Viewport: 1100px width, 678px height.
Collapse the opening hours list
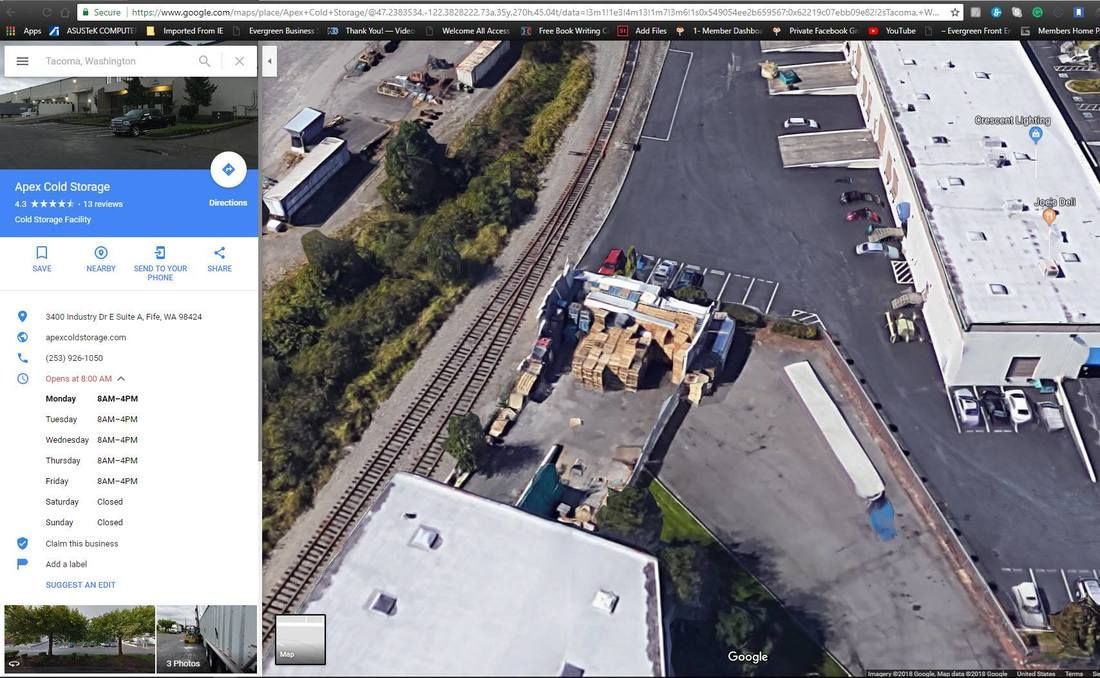tap(121, 378)
